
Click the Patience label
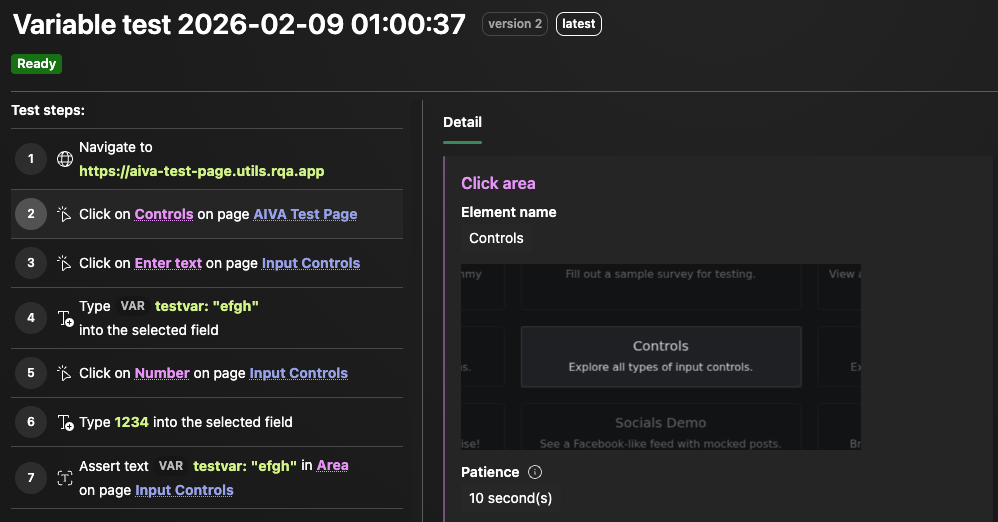click(x=490, y=472)
